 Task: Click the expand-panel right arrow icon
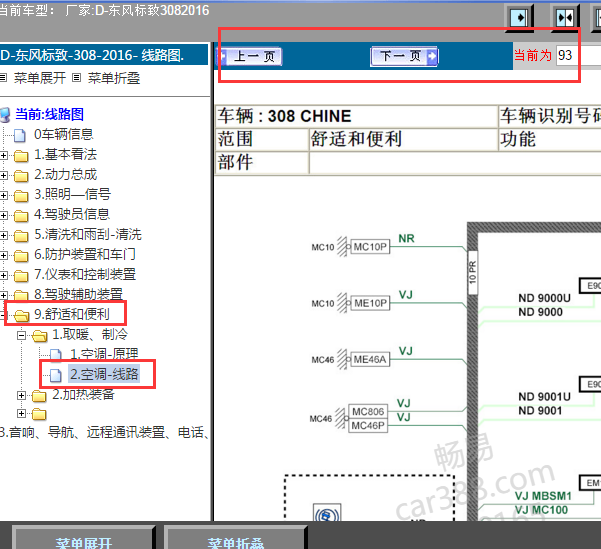520,18
